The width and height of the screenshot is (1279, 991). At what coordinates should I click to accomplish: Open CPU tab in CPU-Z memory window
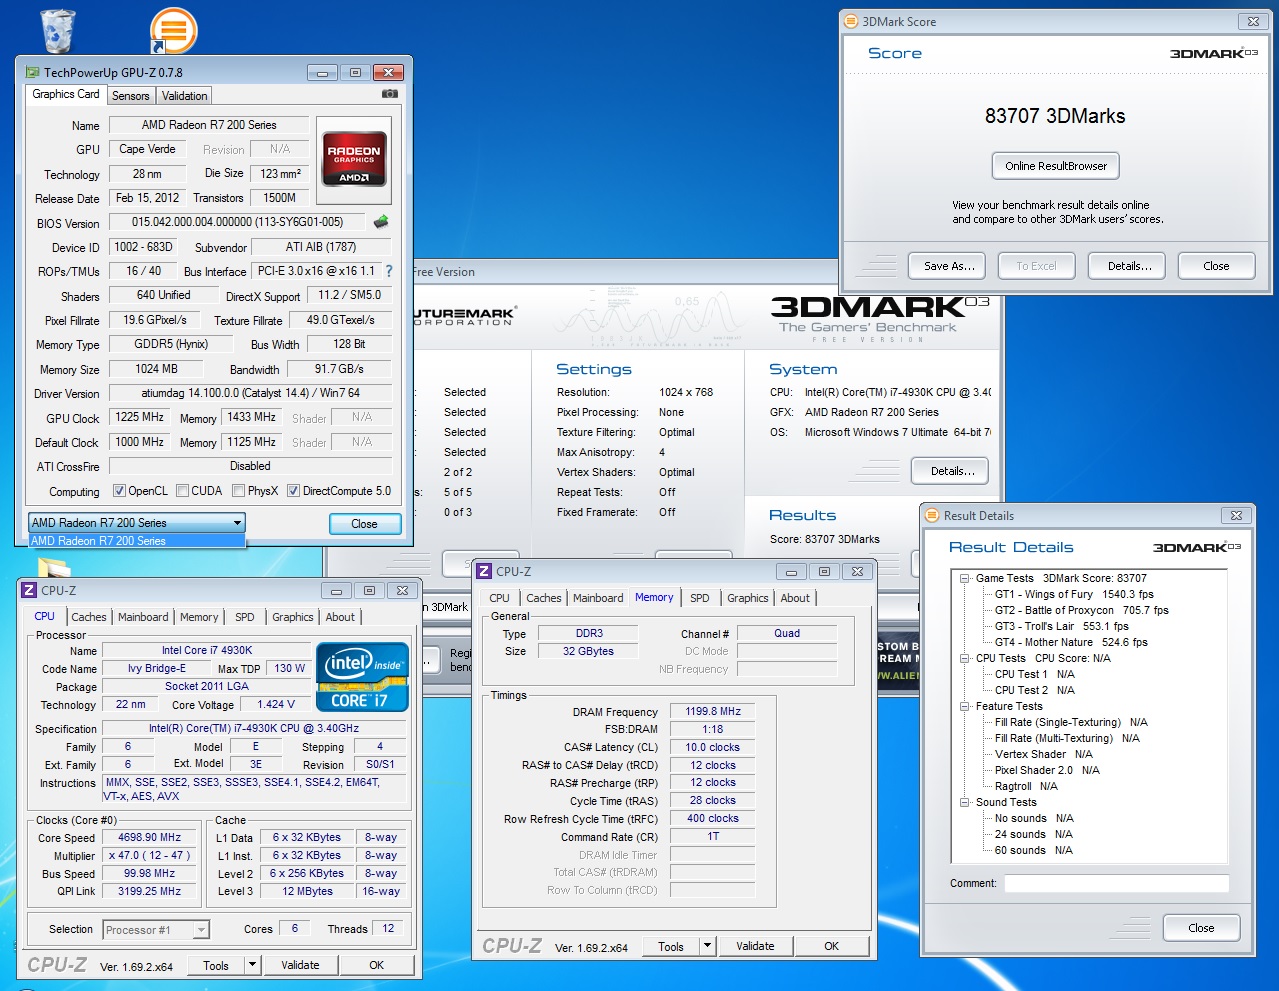[x=500, y=598]
